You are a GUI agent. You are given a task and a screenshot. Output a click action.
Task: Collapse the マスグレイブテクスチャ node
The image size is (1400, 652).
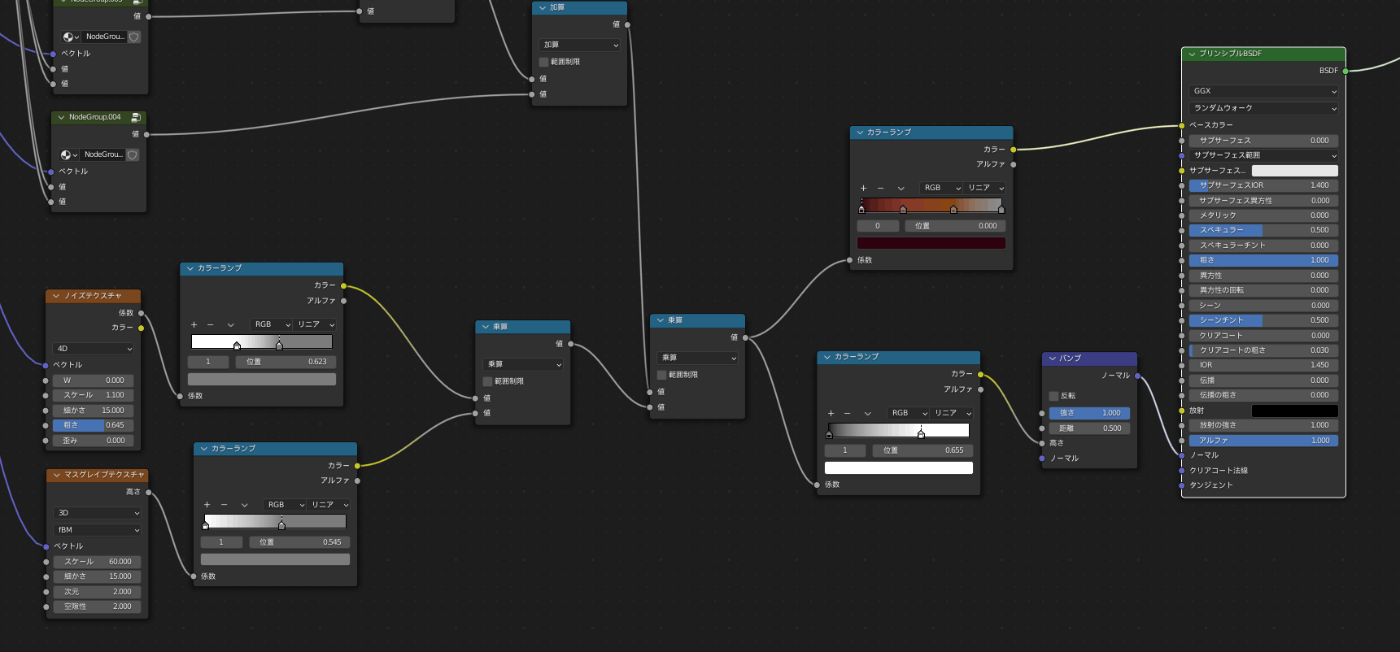55,475
